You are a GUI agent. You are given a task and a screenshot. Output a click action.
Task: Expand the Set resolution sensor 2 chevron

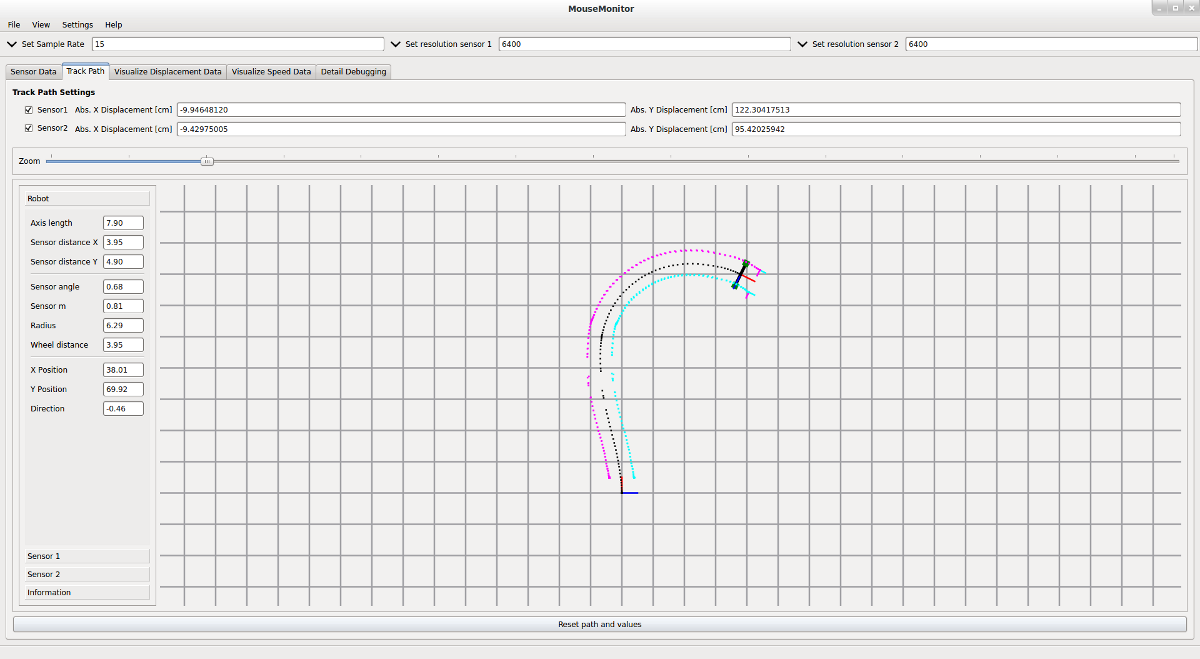(803, 44)
